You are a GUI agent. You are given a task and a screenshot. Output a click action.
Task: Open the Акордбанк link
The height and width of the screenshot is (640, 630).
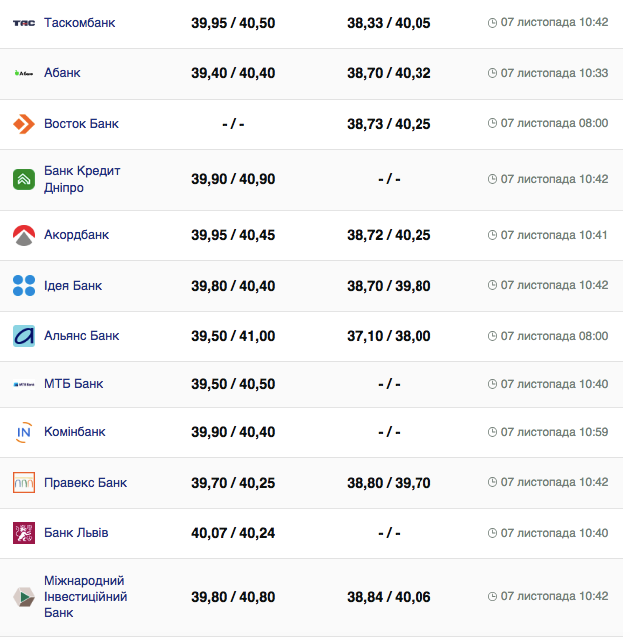pyautogui.click(x=76, y=235)
